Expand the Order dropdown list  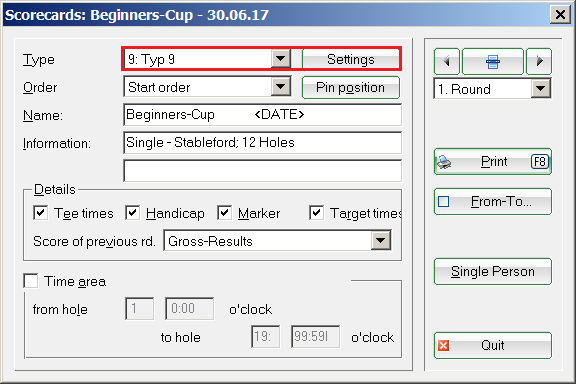(281, 87)
